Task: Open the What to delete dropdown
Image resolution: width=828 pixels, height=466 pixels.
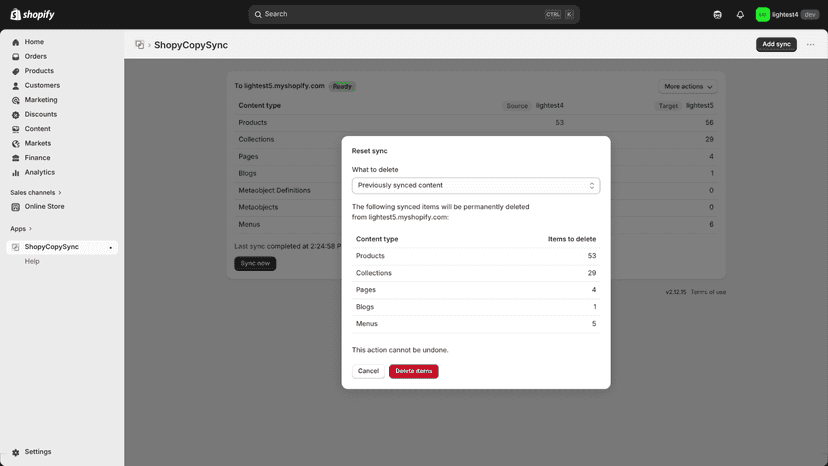Action: click(476, 185)
